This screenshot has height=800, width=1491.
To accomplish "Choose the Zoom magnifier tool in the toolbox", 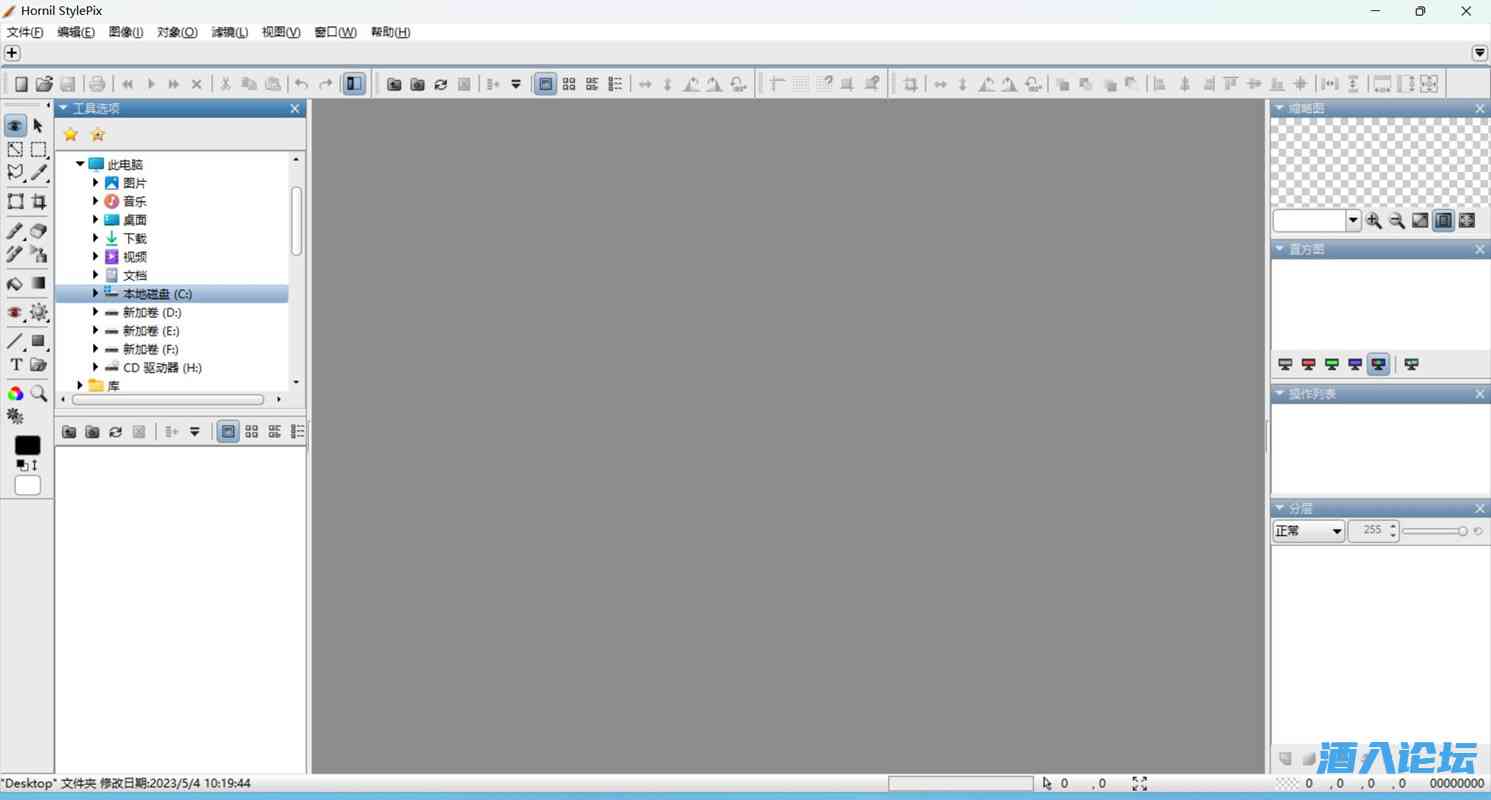I will 39,394.
